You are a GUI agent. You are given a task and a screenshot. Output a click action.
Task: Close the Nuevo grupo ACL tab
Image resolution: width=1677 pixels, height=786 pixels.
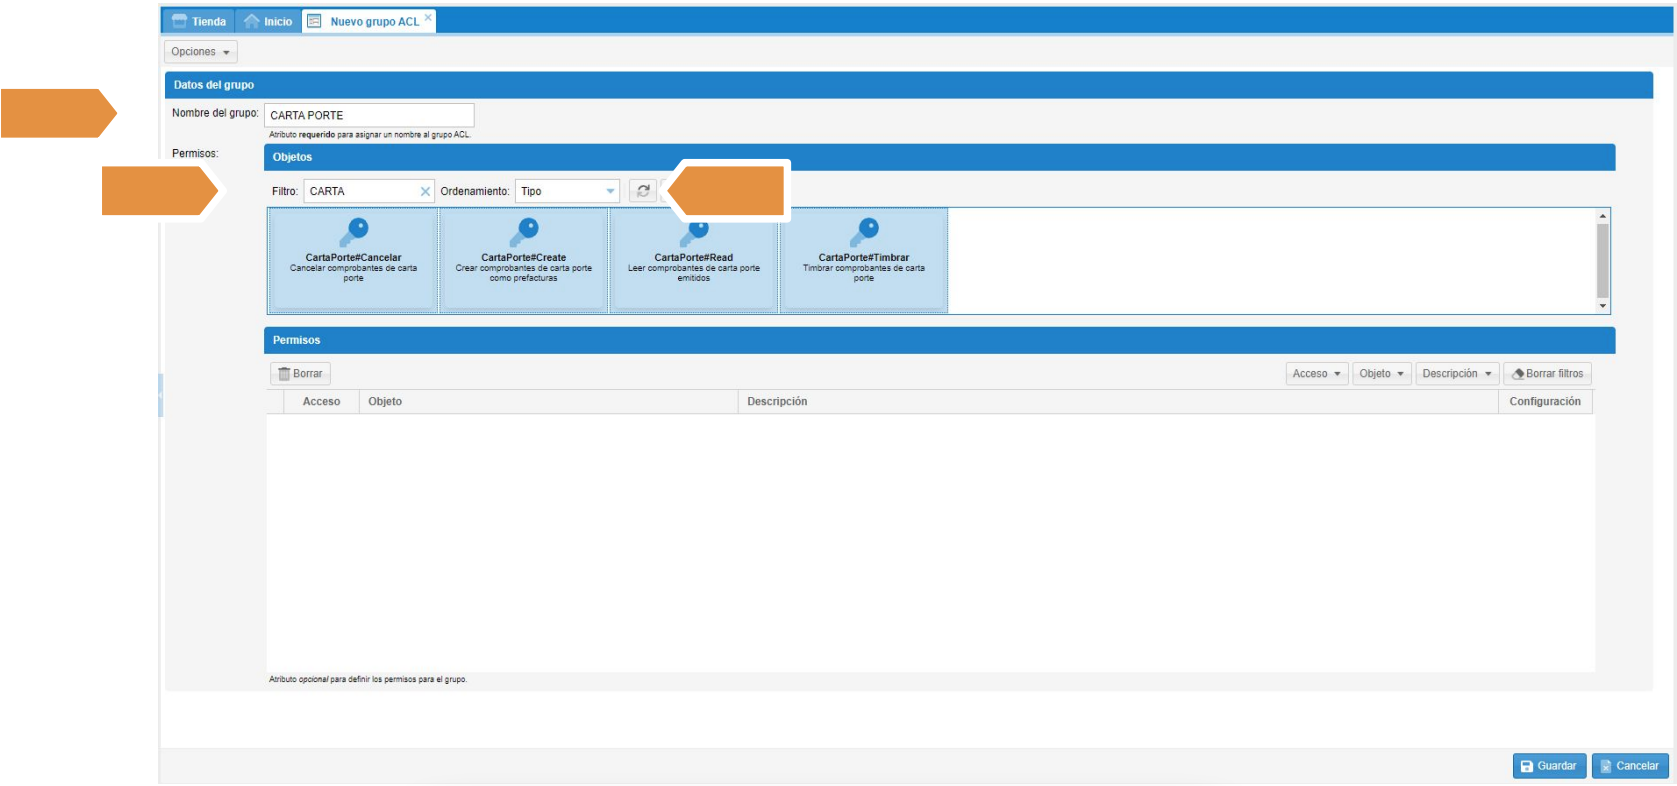point(428,17)
